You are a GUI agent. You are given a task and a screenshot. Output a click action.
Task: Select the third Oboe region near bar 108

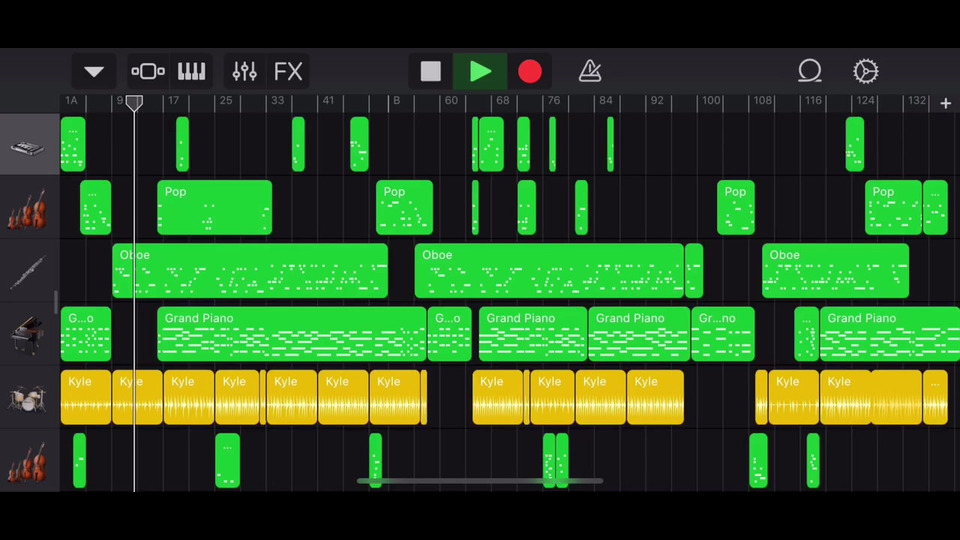(x=835, y=271)
